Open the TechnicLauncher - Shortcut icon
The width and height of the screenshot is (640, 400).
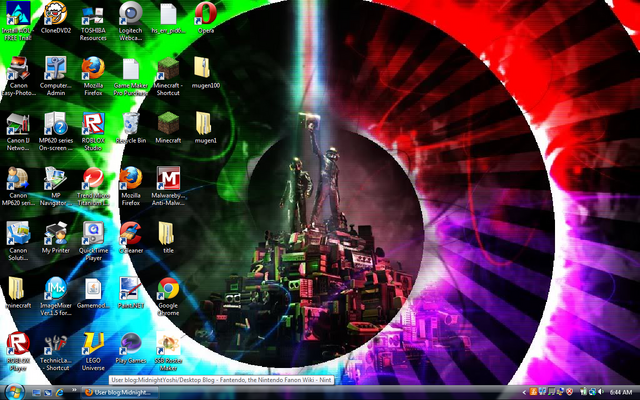click(x=56, y=352)
